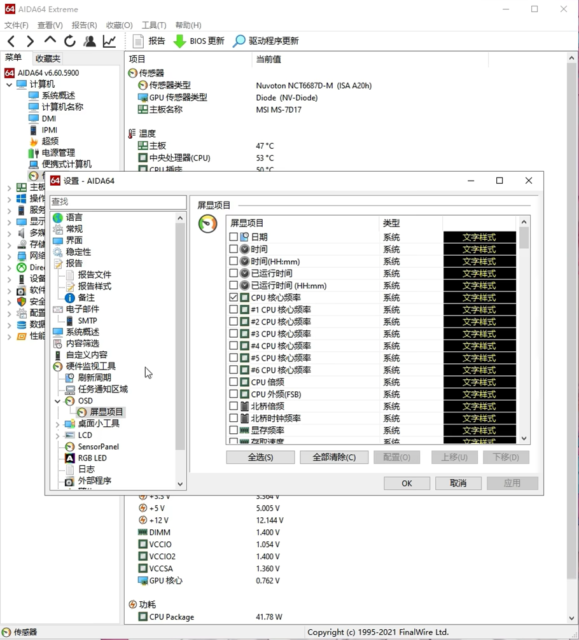Screen dimensions: 579x640
Task: Expand the DirectX node arrow
Action: pyautogui.click(x=9, y=268)
